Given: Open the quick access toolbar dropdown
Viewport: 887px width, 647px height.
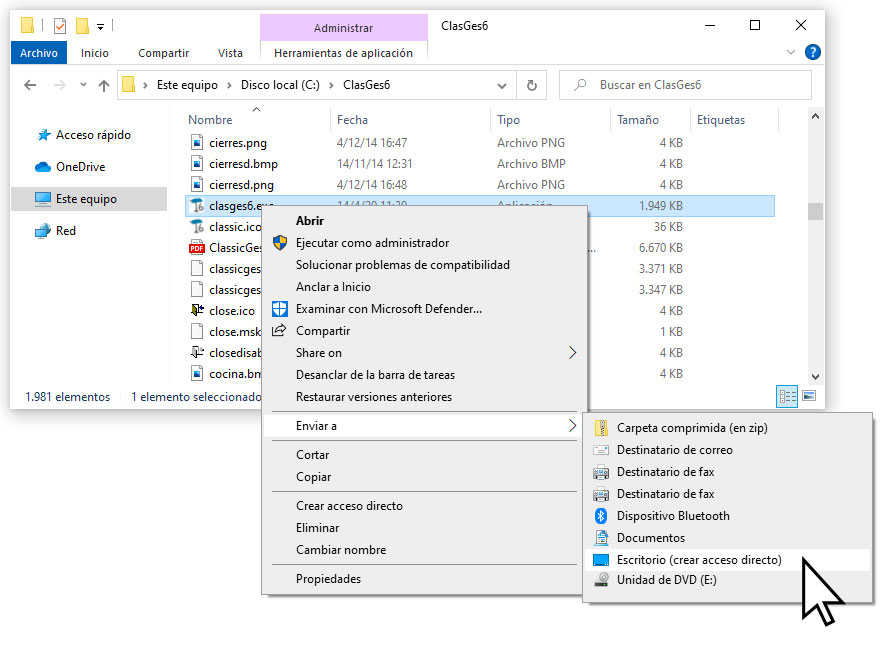Looking at the screenshot, I should point(100,26).
